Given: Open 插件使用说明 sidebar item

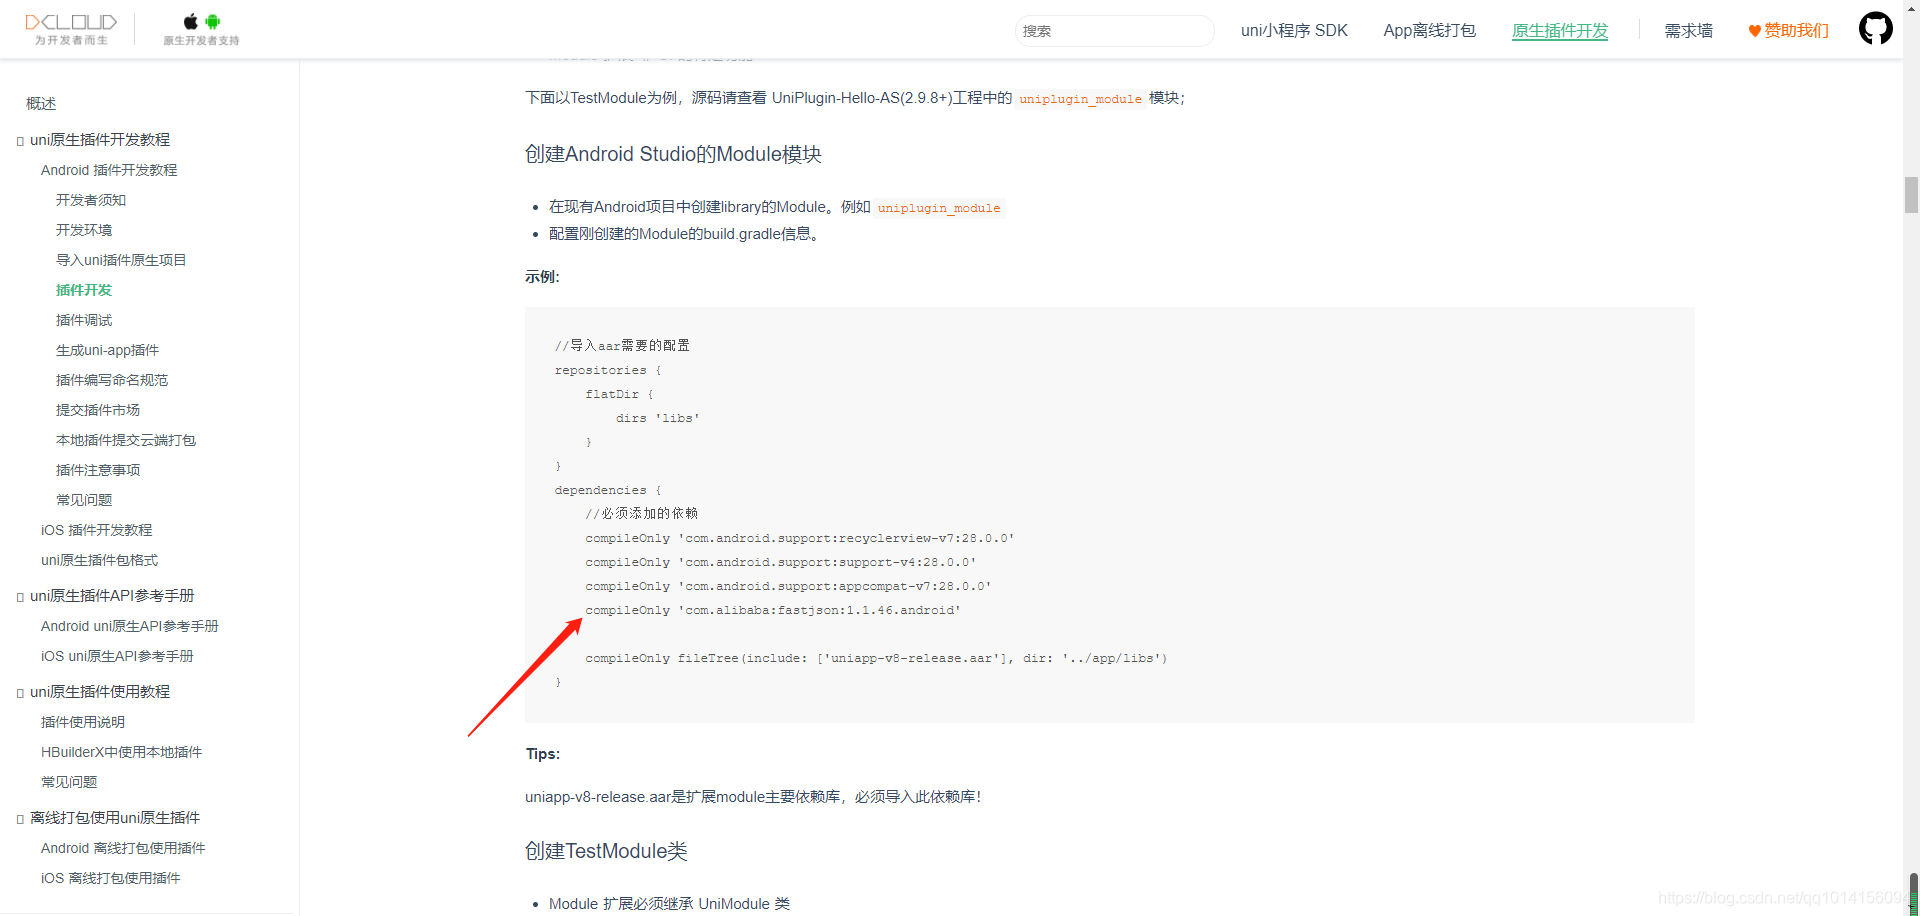Looking at the screenshot, I should click(83, 722).
